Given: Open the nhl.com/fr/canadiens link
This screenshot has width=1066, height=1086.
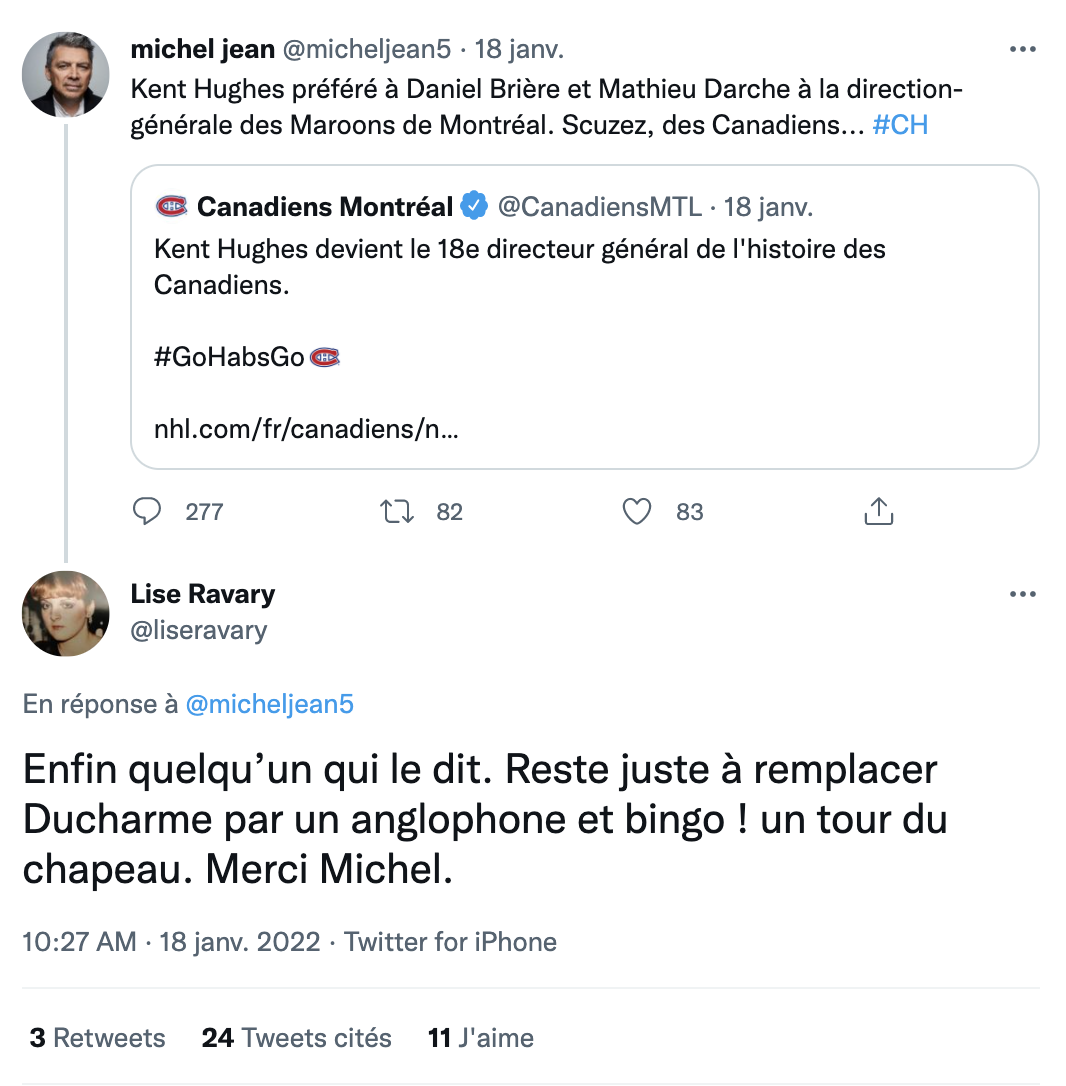Looking at the screenshot, I should point(306,430).
